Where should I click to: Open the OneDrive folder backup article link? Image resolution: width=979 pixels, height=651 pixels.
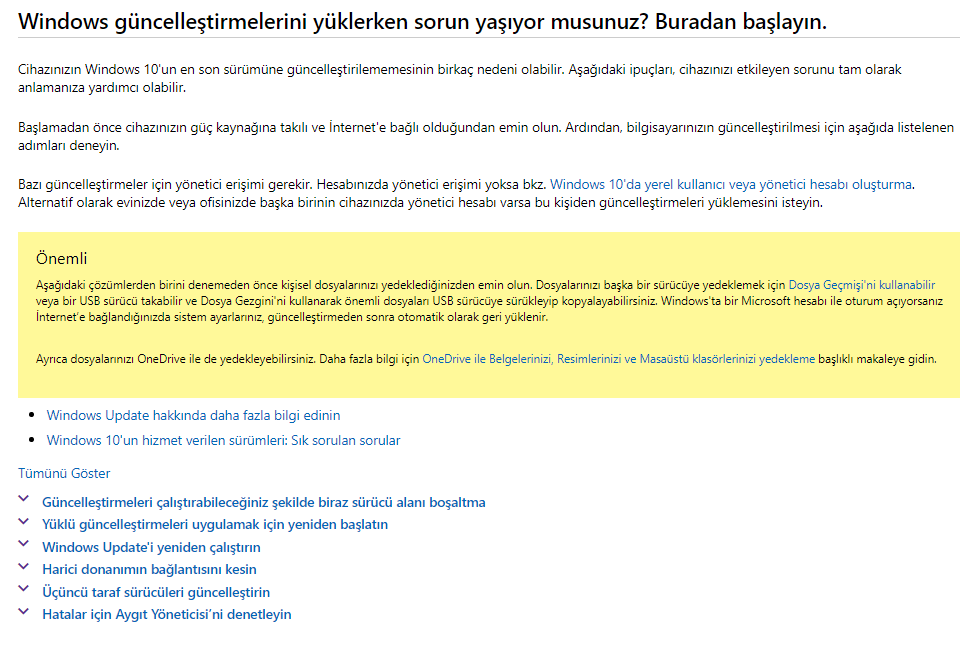[x=618, y=359]
